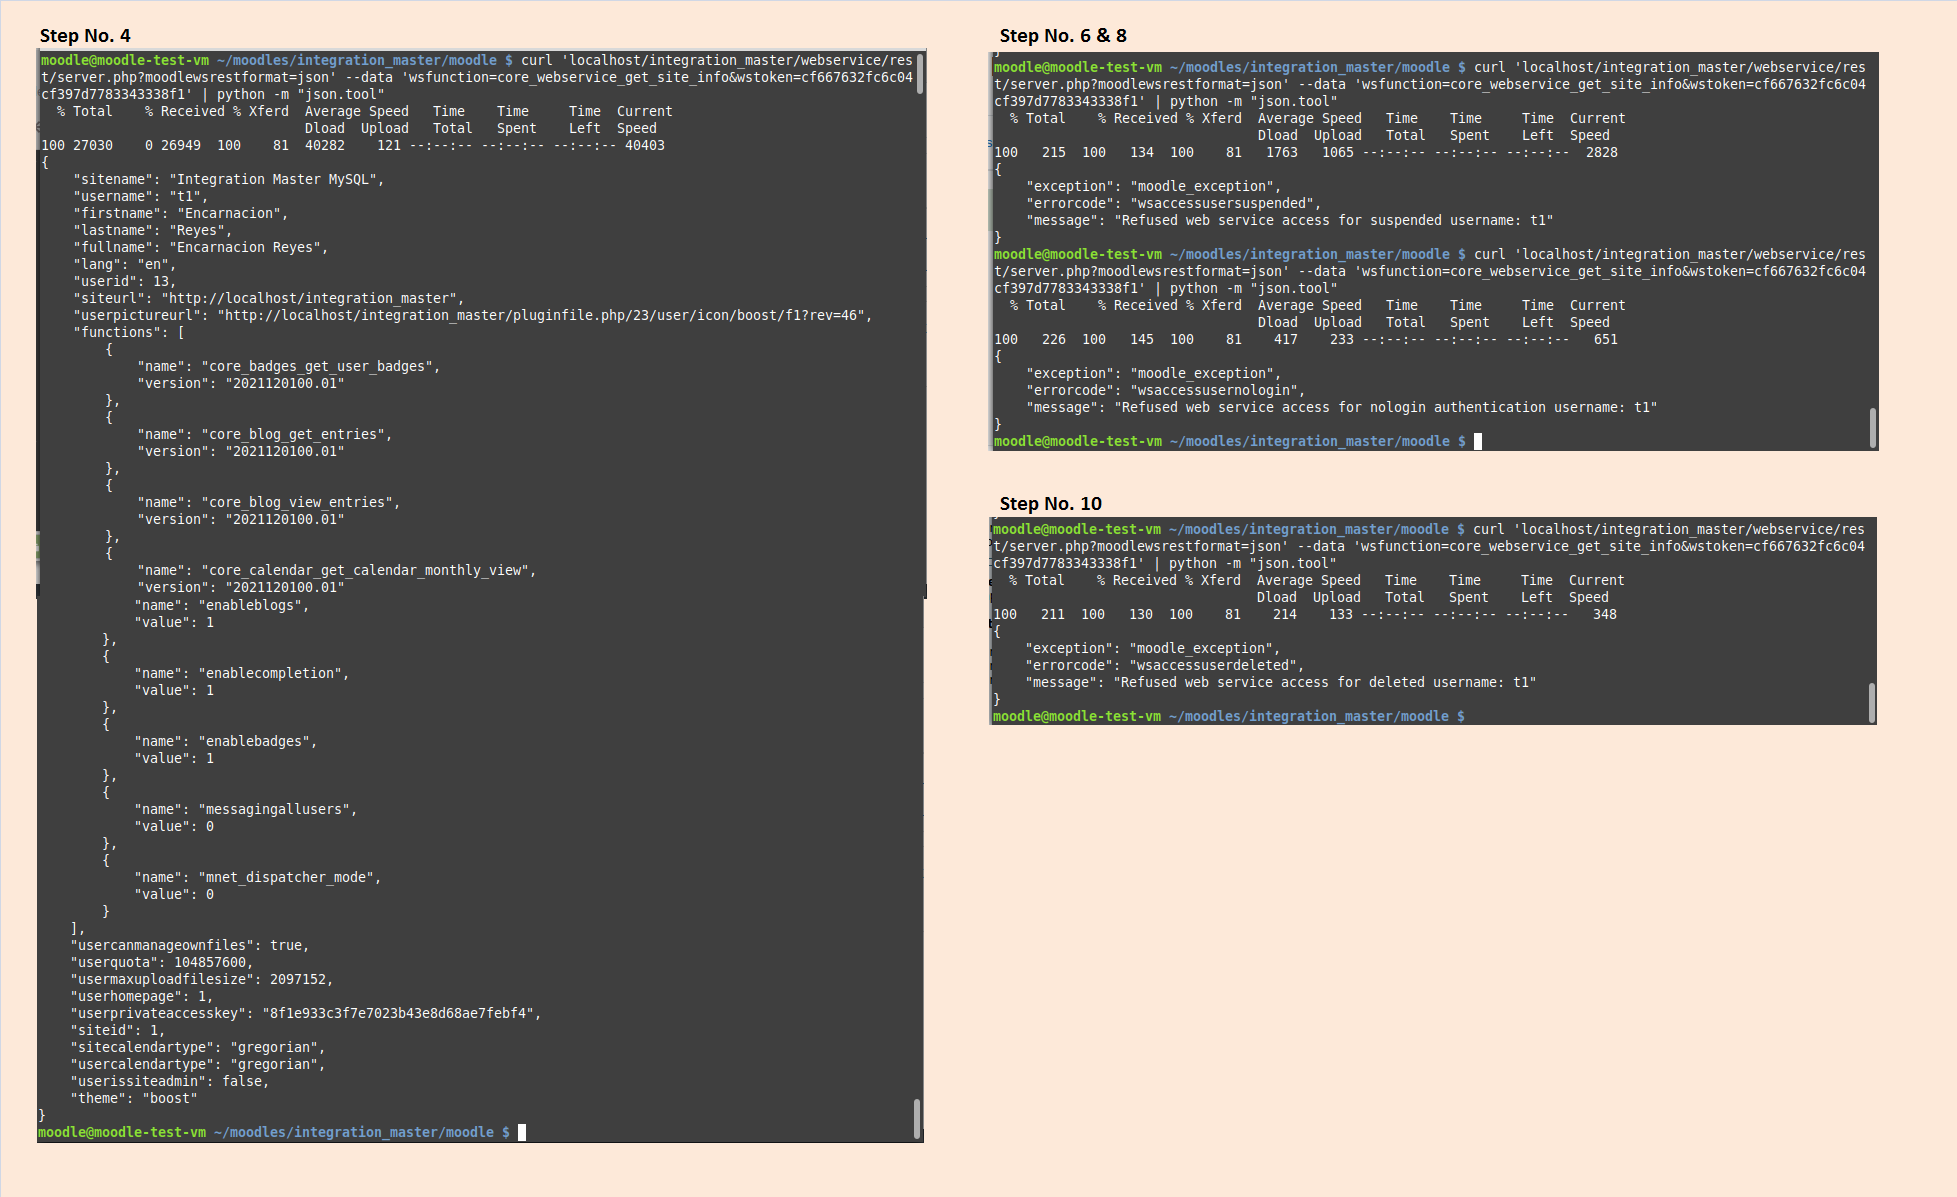Click the "name": "mnet_dispatcher_mode" line
Image resolution: width=1957 pixels, height=1197 pixels.
pos(258,878)
